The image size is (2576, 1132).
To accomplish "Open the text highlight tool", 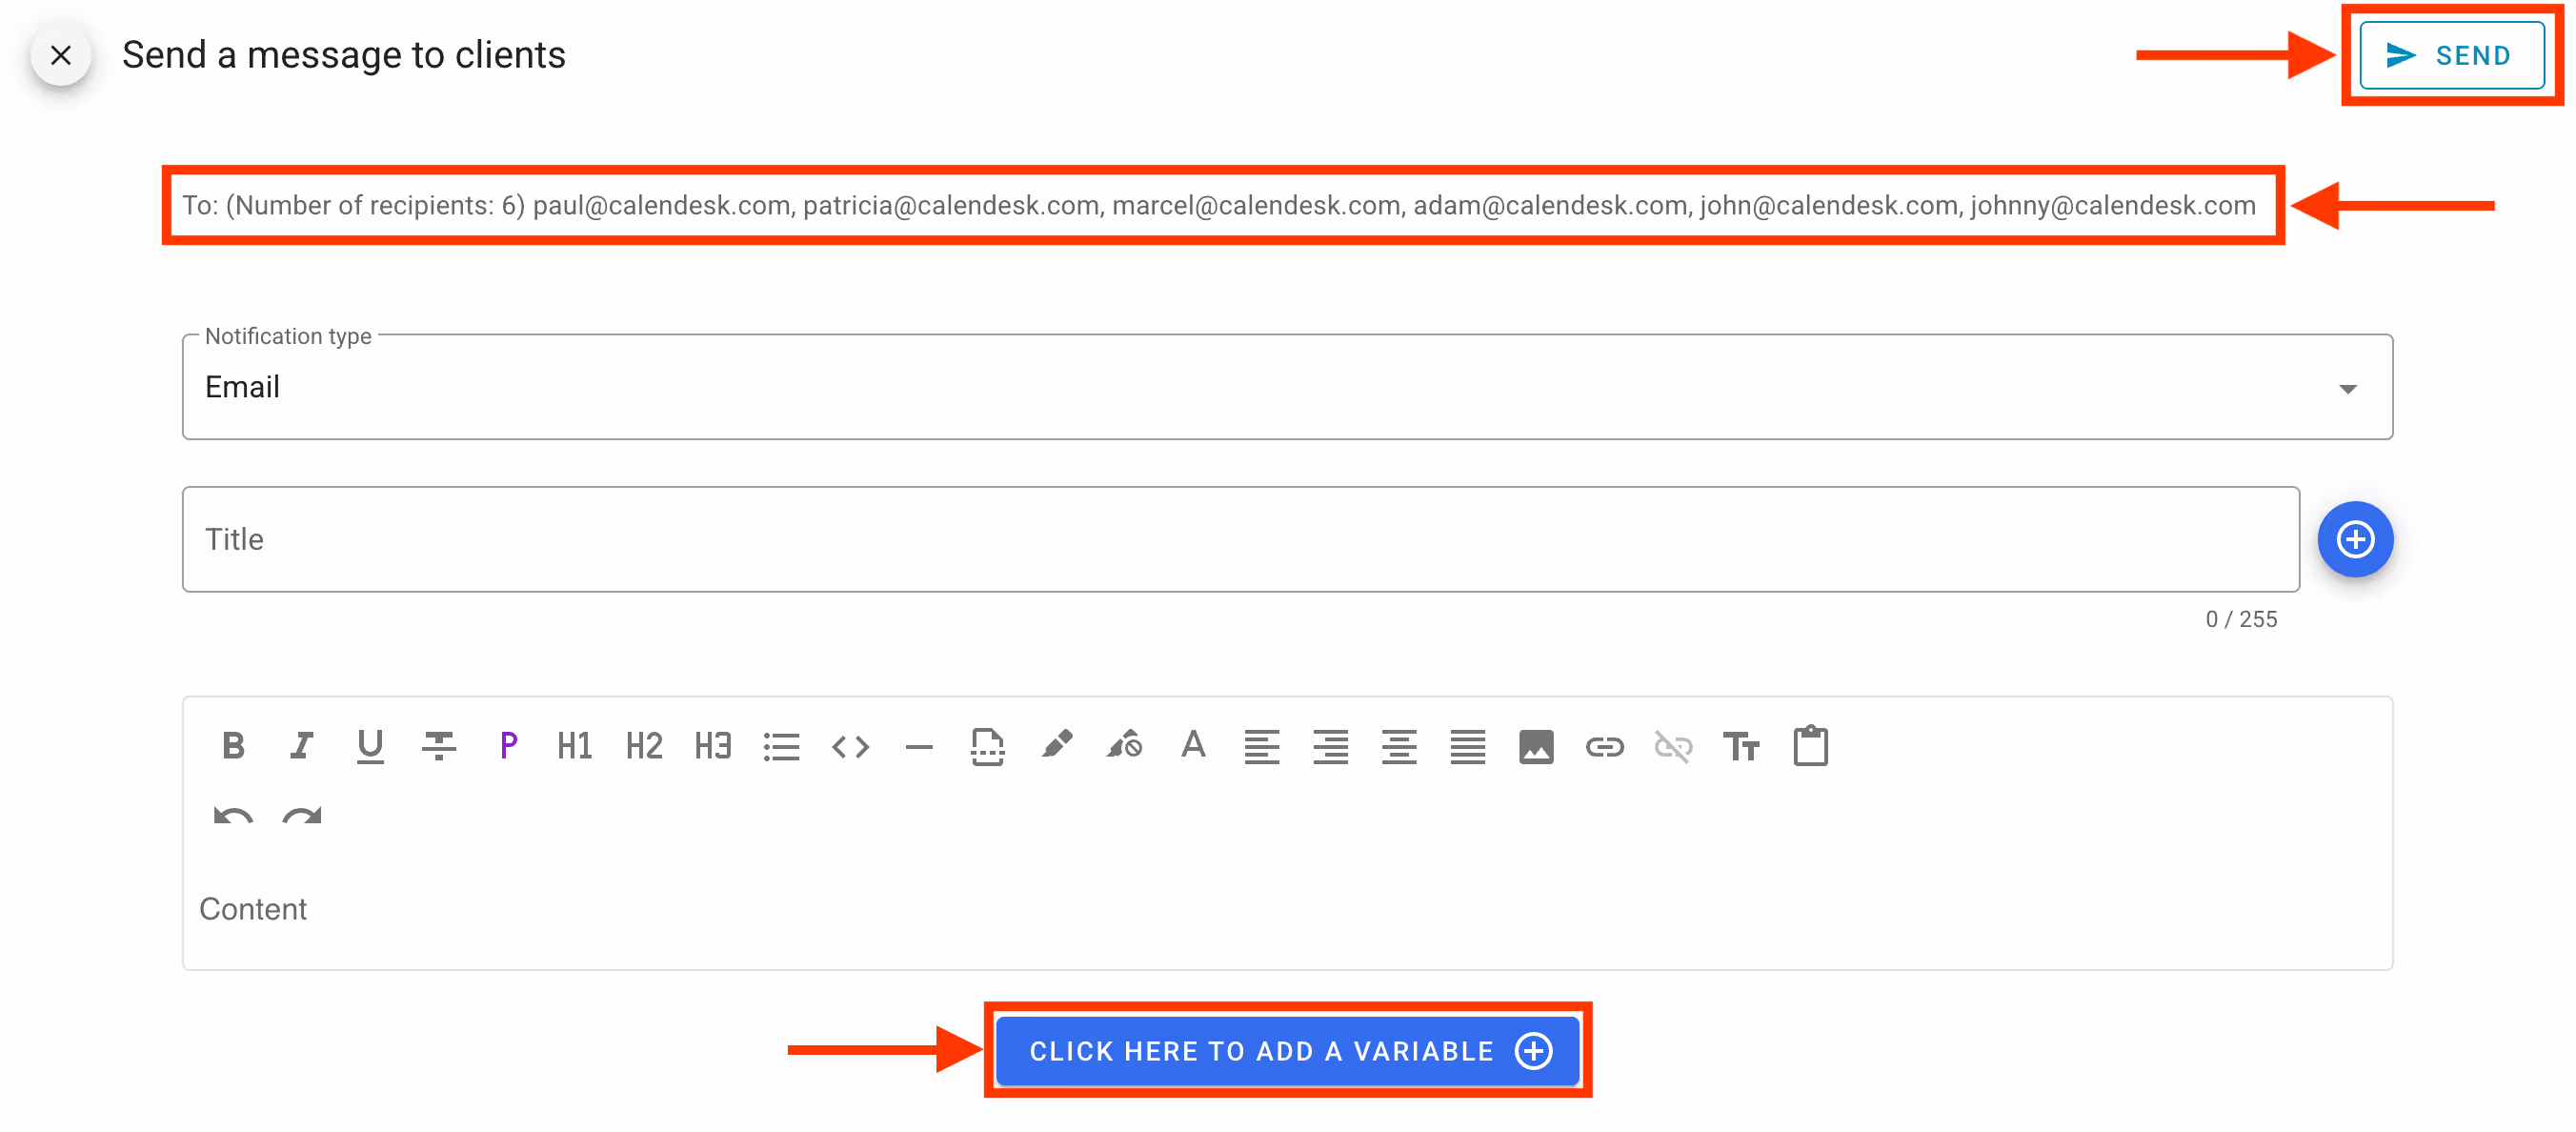I will [x=1058, y=745].
